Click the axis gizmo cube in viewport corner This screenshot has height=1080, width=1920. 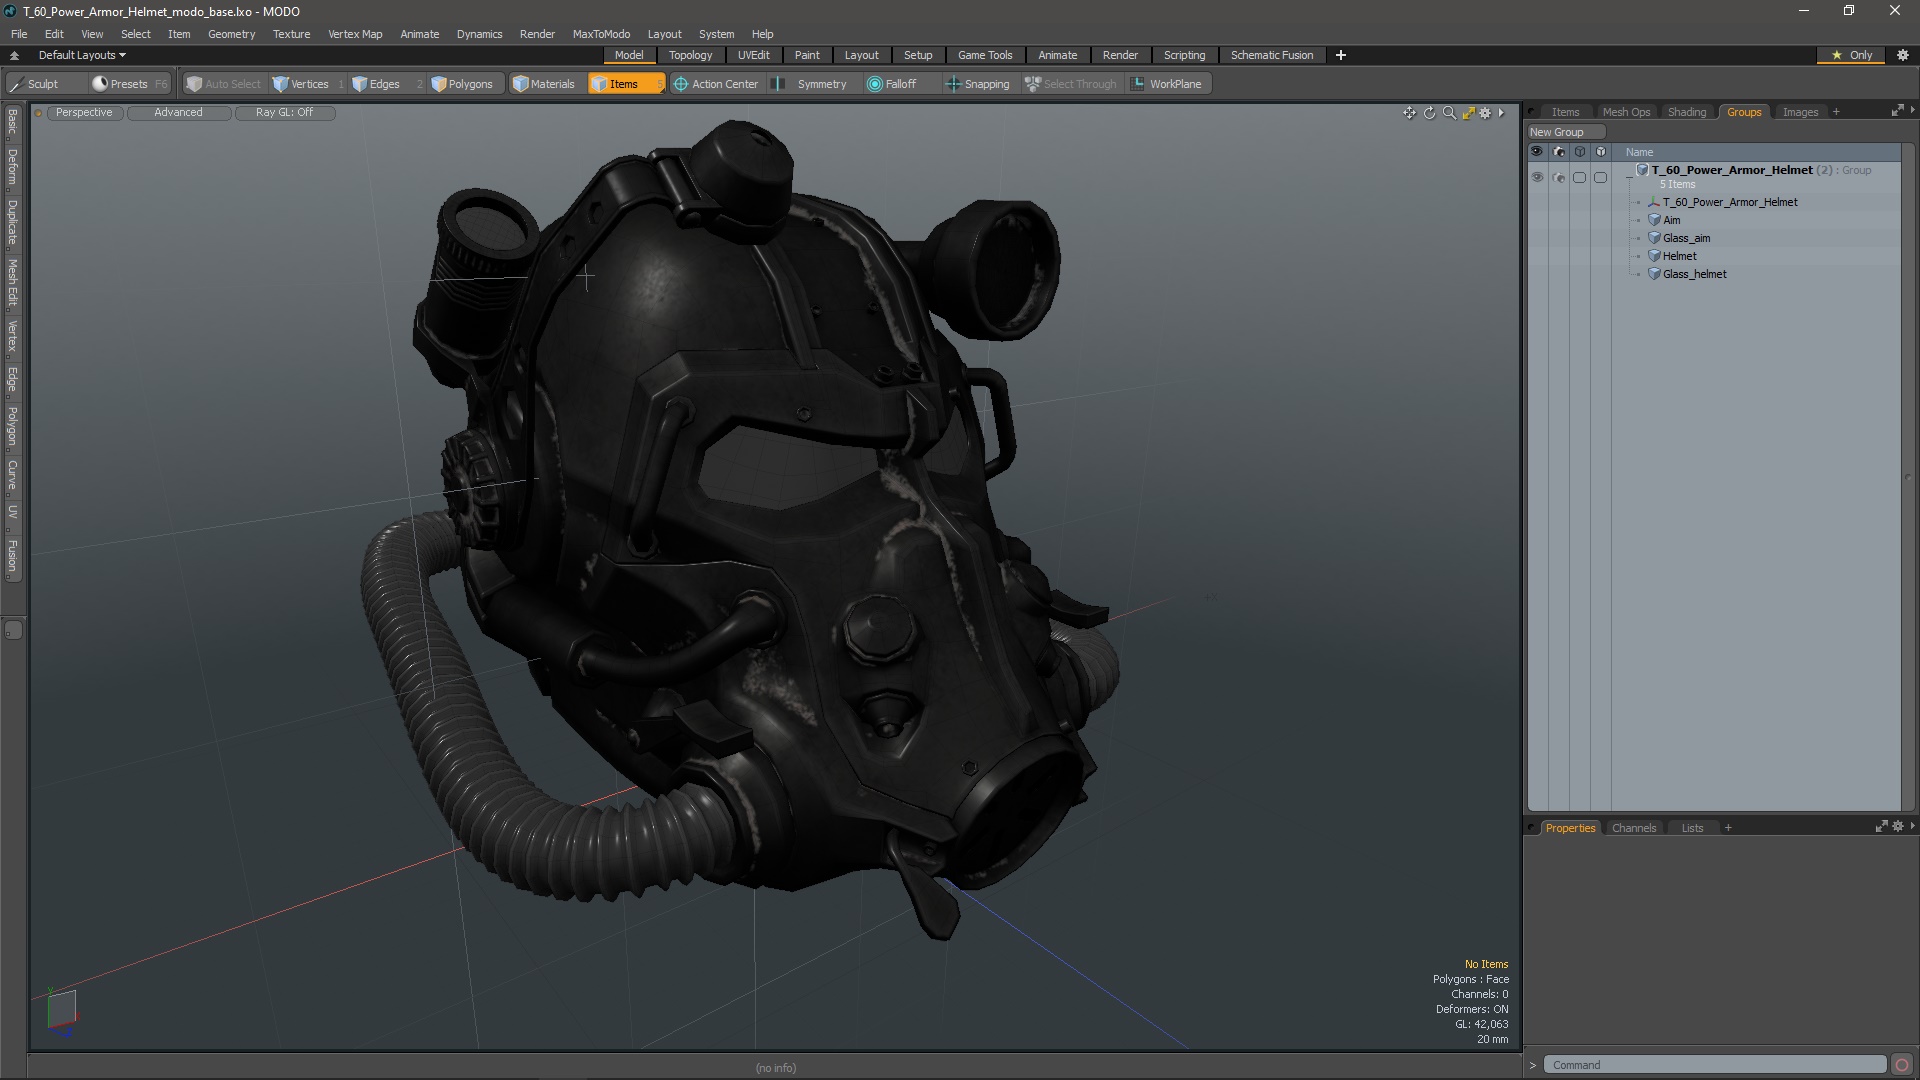61,1010
